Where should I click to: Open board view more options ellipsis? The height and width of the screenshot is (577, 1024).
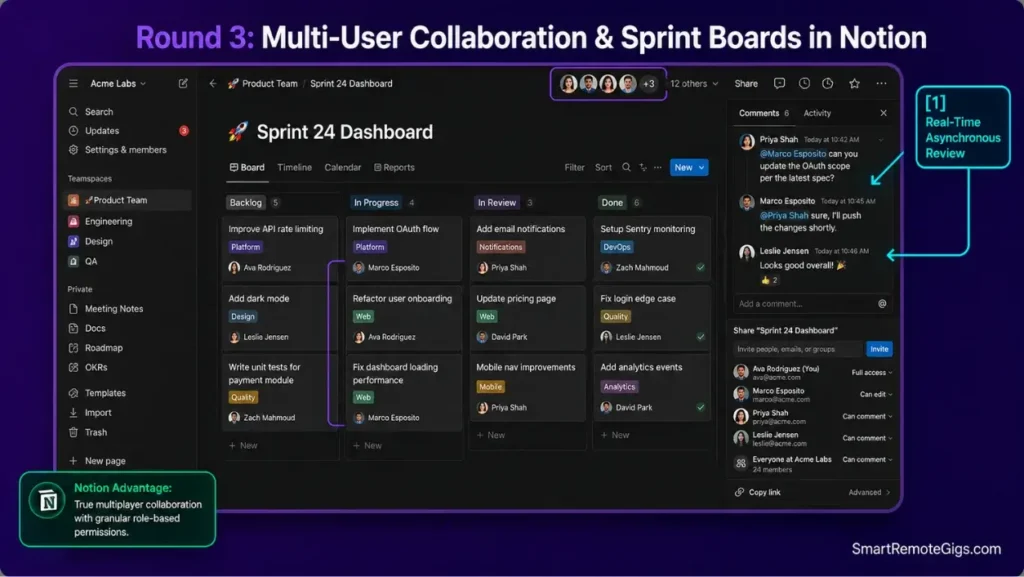(658, 168)
